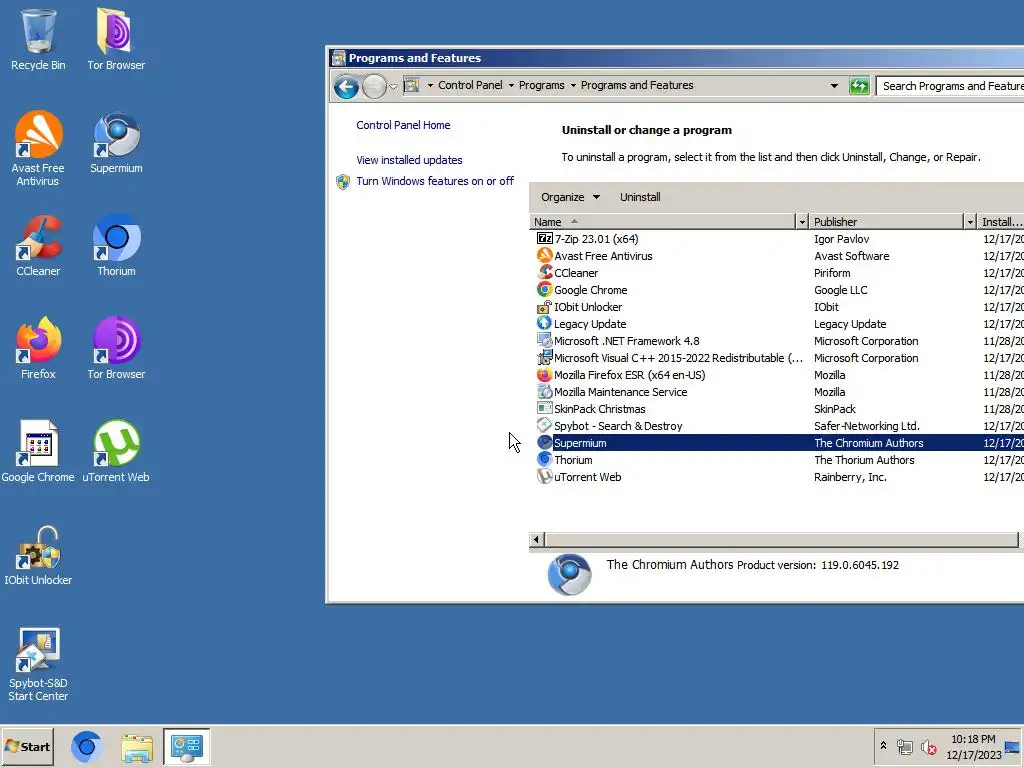1024x768 pixels.
Task: Expand the arrow before Programs breadcrumb
Action: point(511,86)
